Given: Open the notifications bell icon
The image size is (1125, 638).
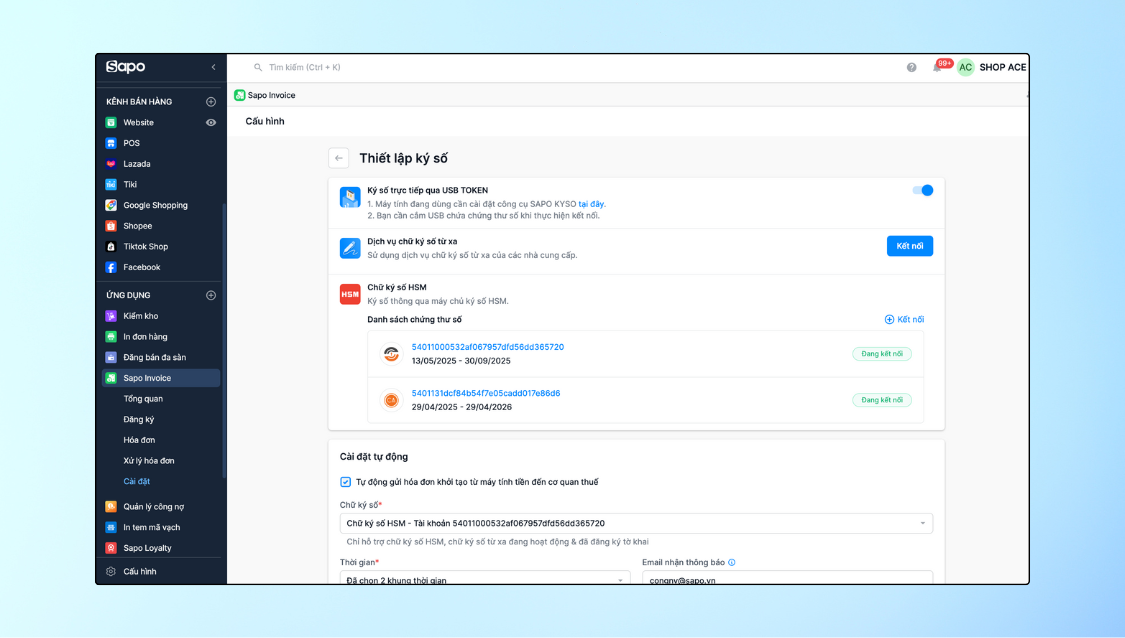Looking at the screenshot, I should coord(937,67).
